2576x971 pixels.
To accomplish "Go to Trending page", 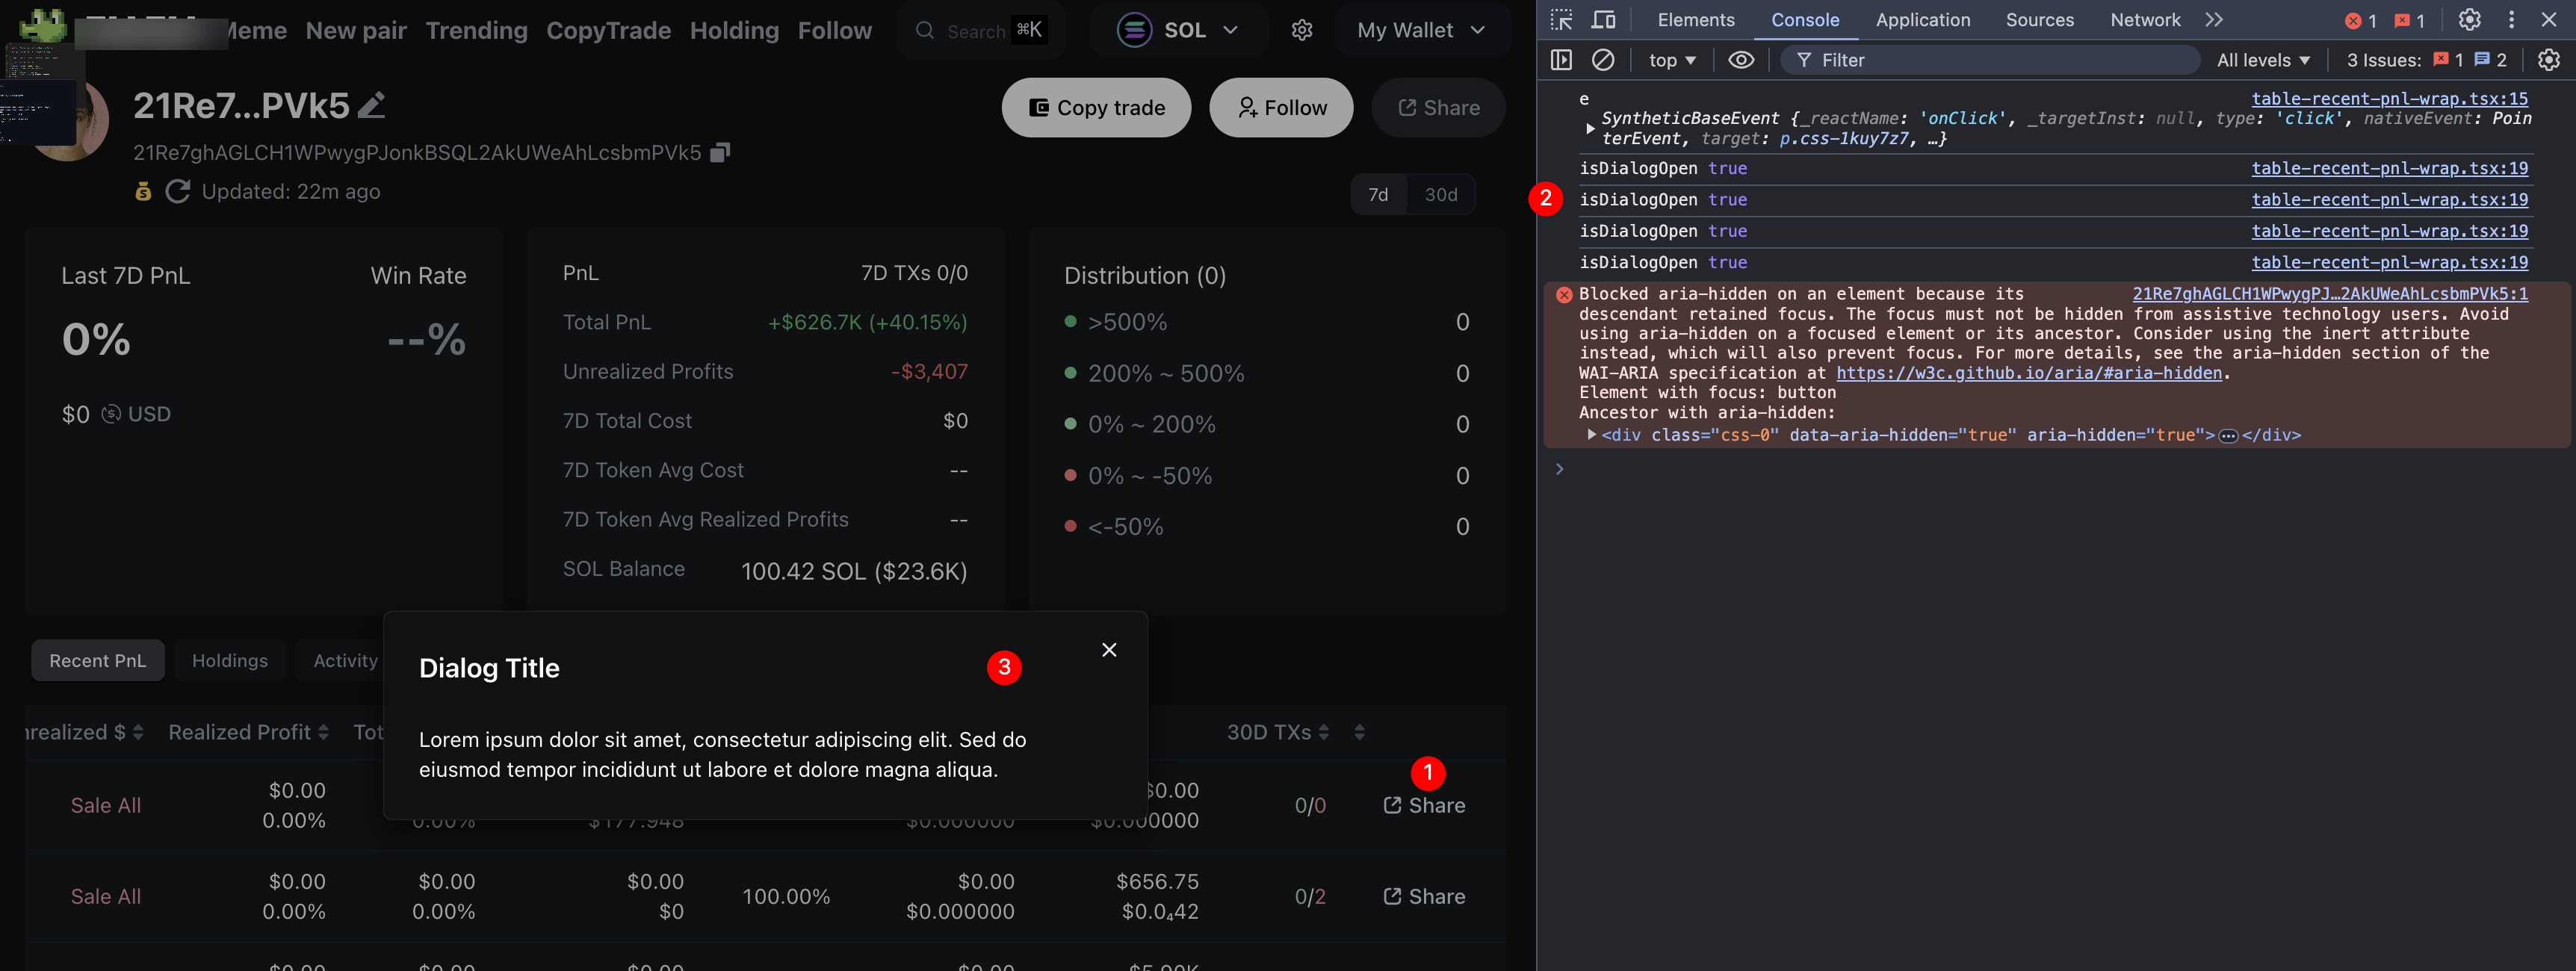I will [x=476, y=31].
